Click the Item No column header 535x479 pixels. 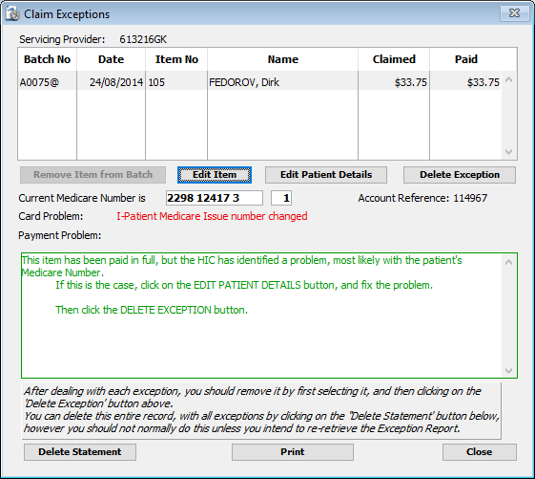(176, 59)
